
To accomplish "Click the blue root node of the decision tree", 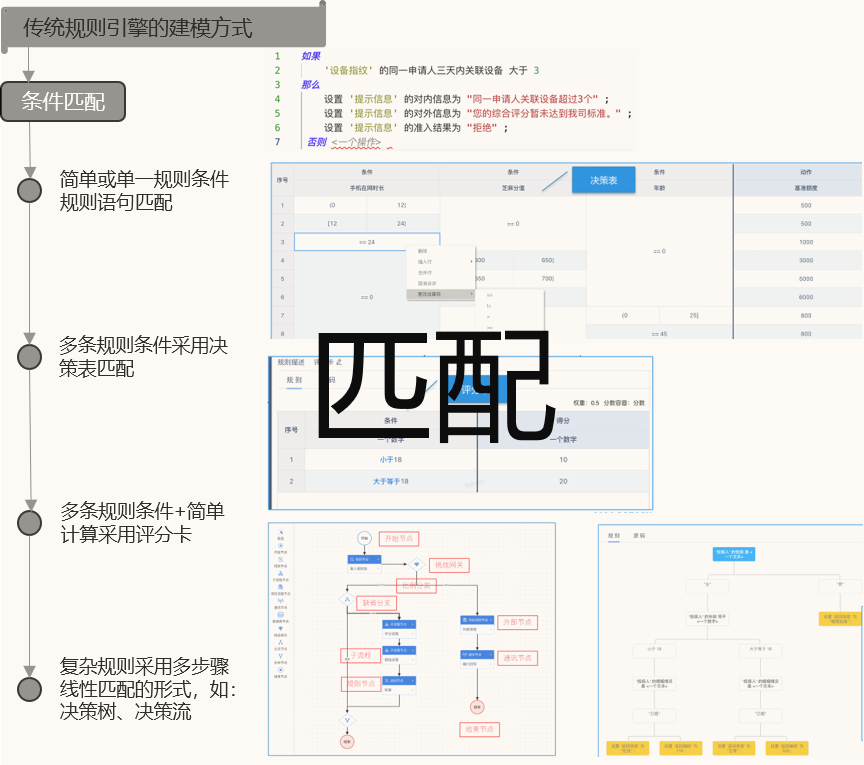I will coord(733,554).
